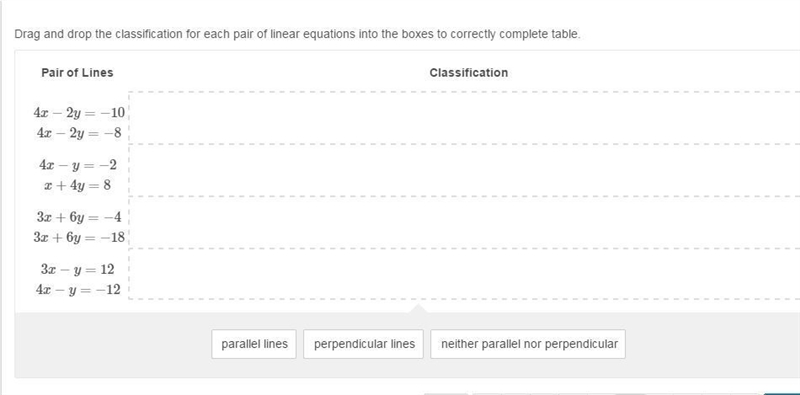Click the drag and drop instruction text
This screenshot has height=395, width=800.
click(x=297, y=34)
